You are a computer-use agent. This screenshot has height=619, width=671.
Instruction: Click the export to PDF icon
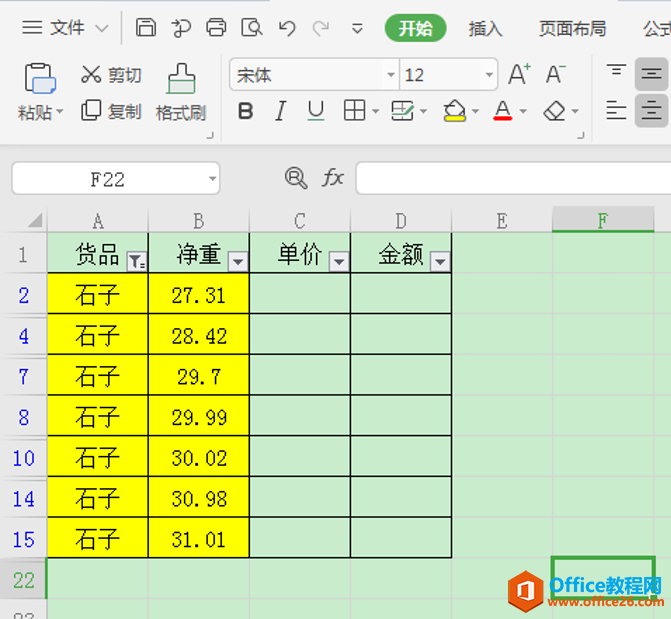coord(181,28)
